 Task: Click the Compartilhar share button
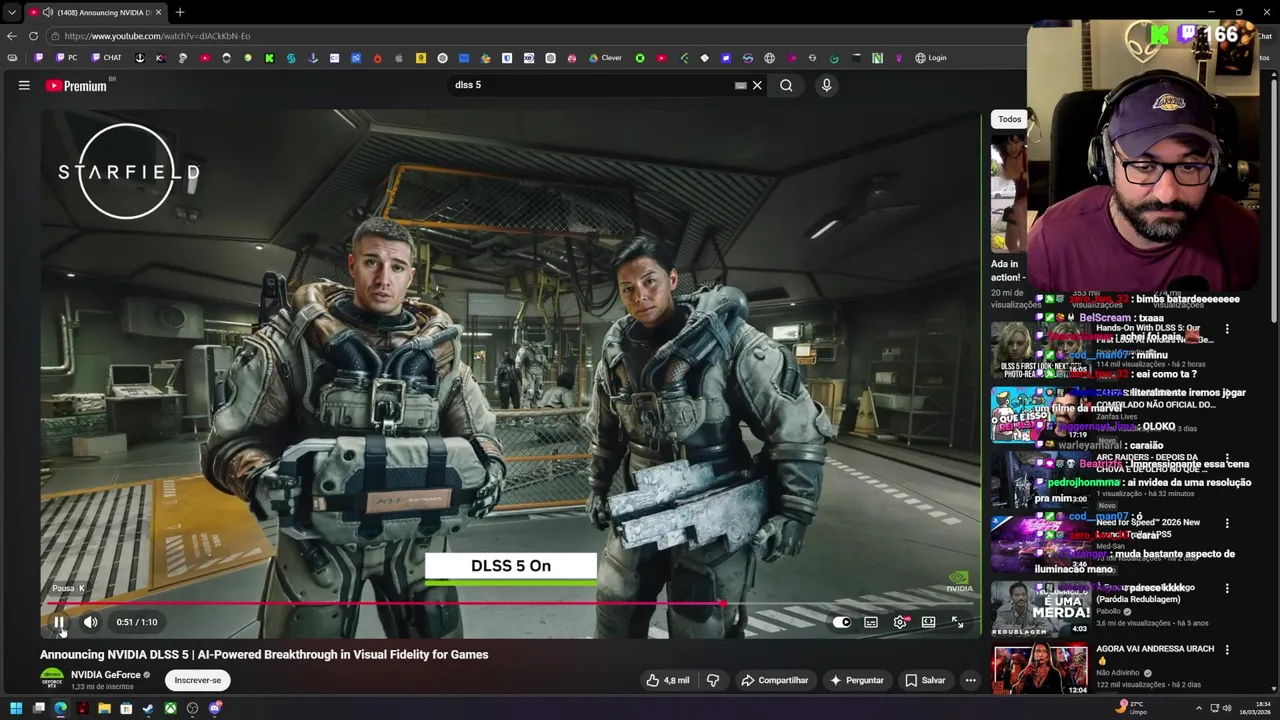[774, 680]
